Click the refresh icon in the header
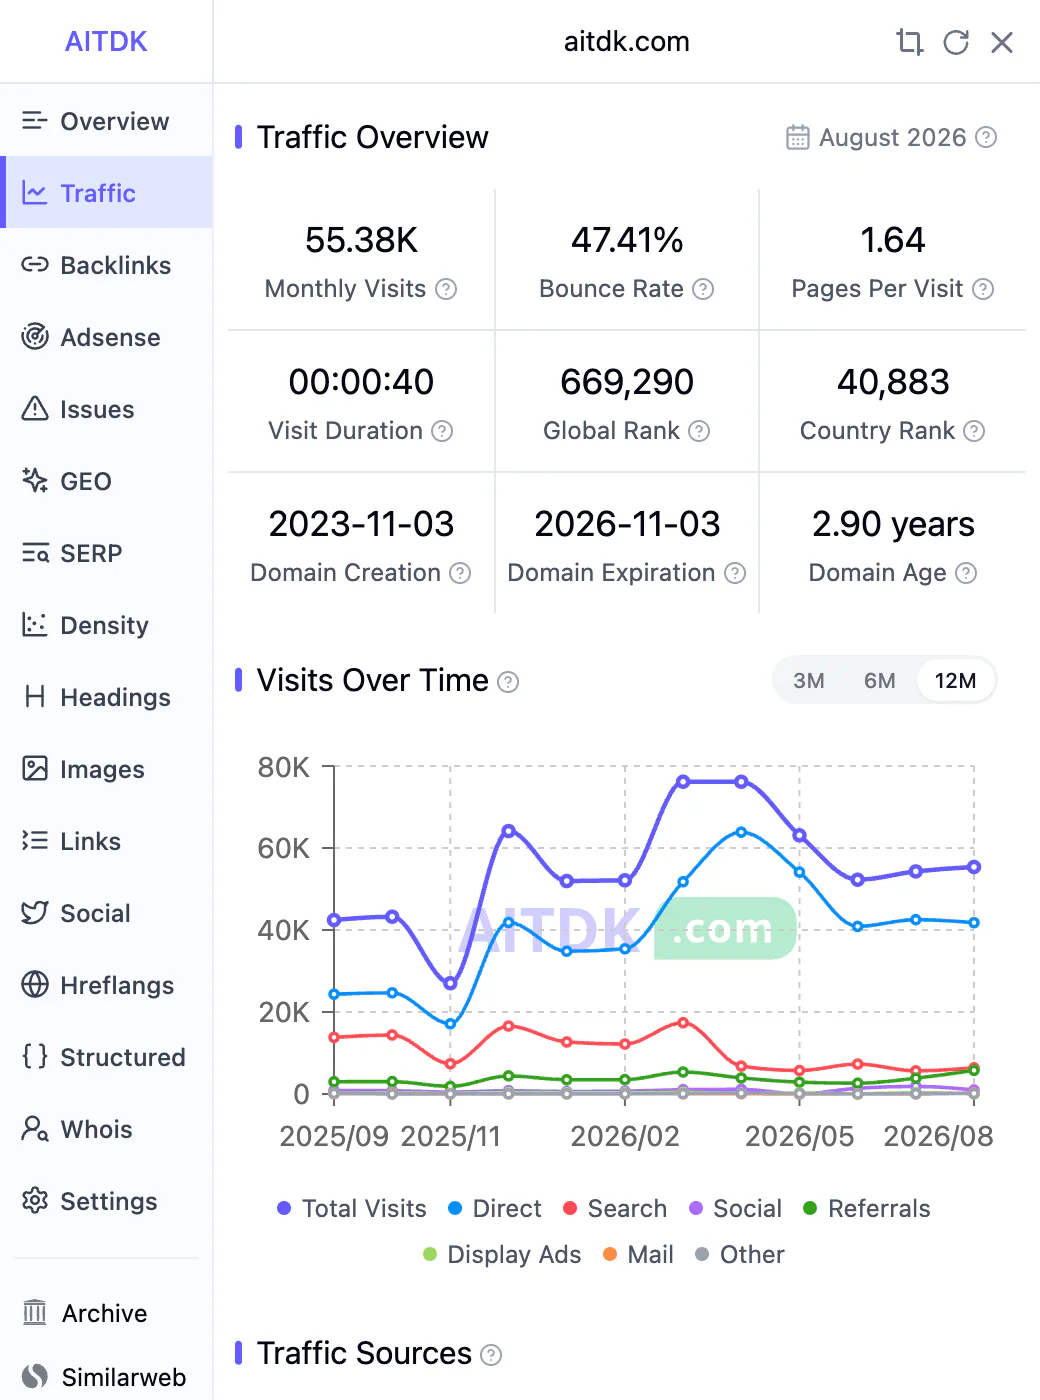The width and height of the screenshot is (1040, 1400). pos(956,42)
